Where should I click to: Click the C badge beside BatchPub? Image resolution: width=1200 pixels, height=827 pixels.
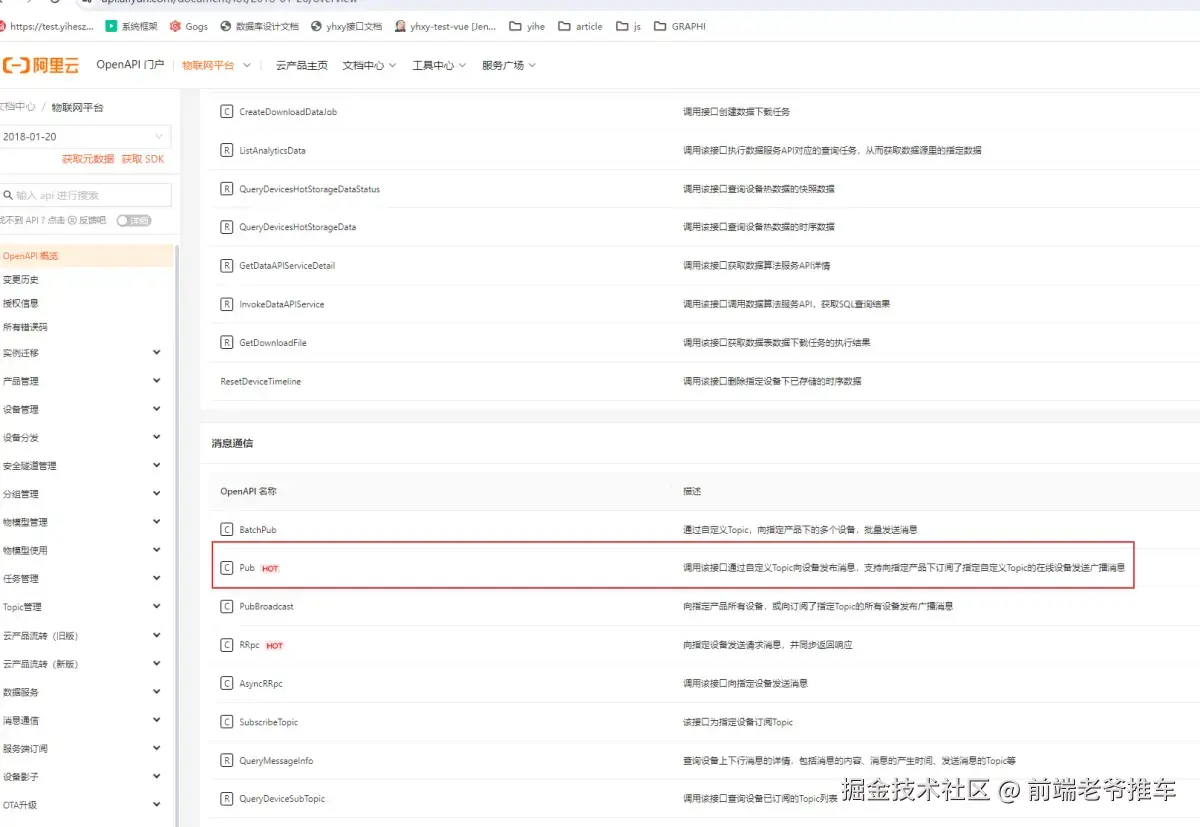point(227,529)
